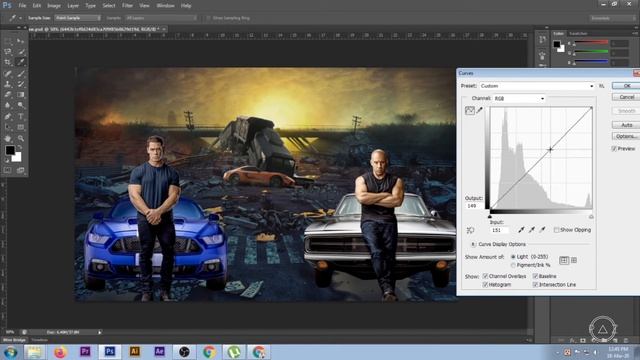
Task: Open Sample Size dropdown in options bar
Action: pyautogui.click(x=78, y=18)
